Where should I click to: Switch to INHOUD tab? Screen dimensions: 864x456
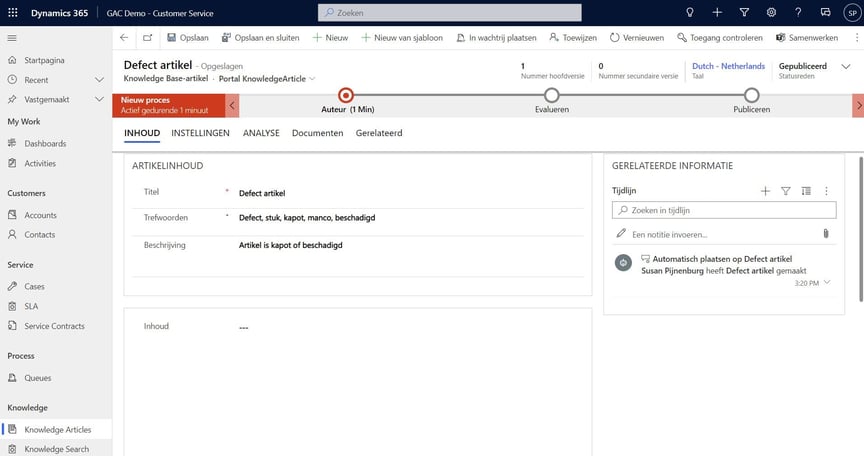click(x=142, y=133)
